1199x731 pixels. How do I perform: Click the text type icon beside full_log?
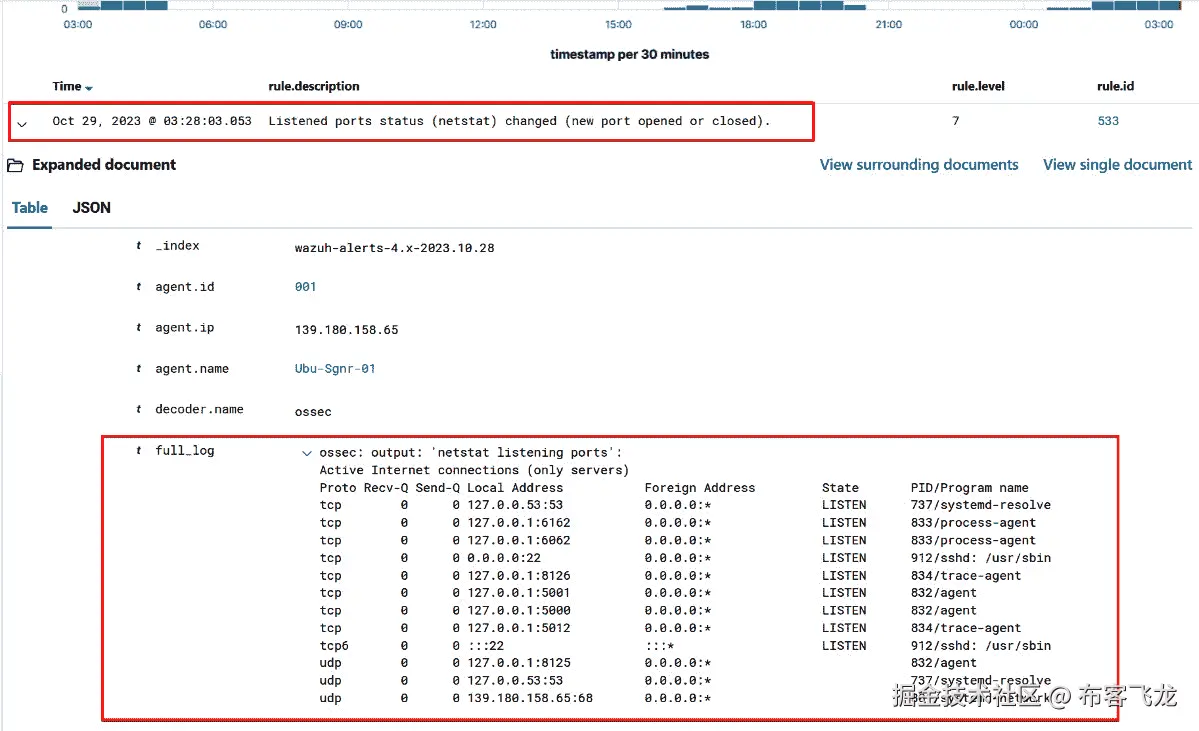click(138, 451)
